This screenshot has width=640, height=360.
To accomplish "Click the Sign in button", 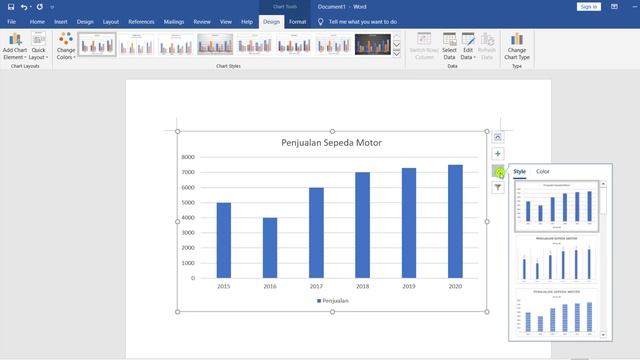I will pos(589,7).
